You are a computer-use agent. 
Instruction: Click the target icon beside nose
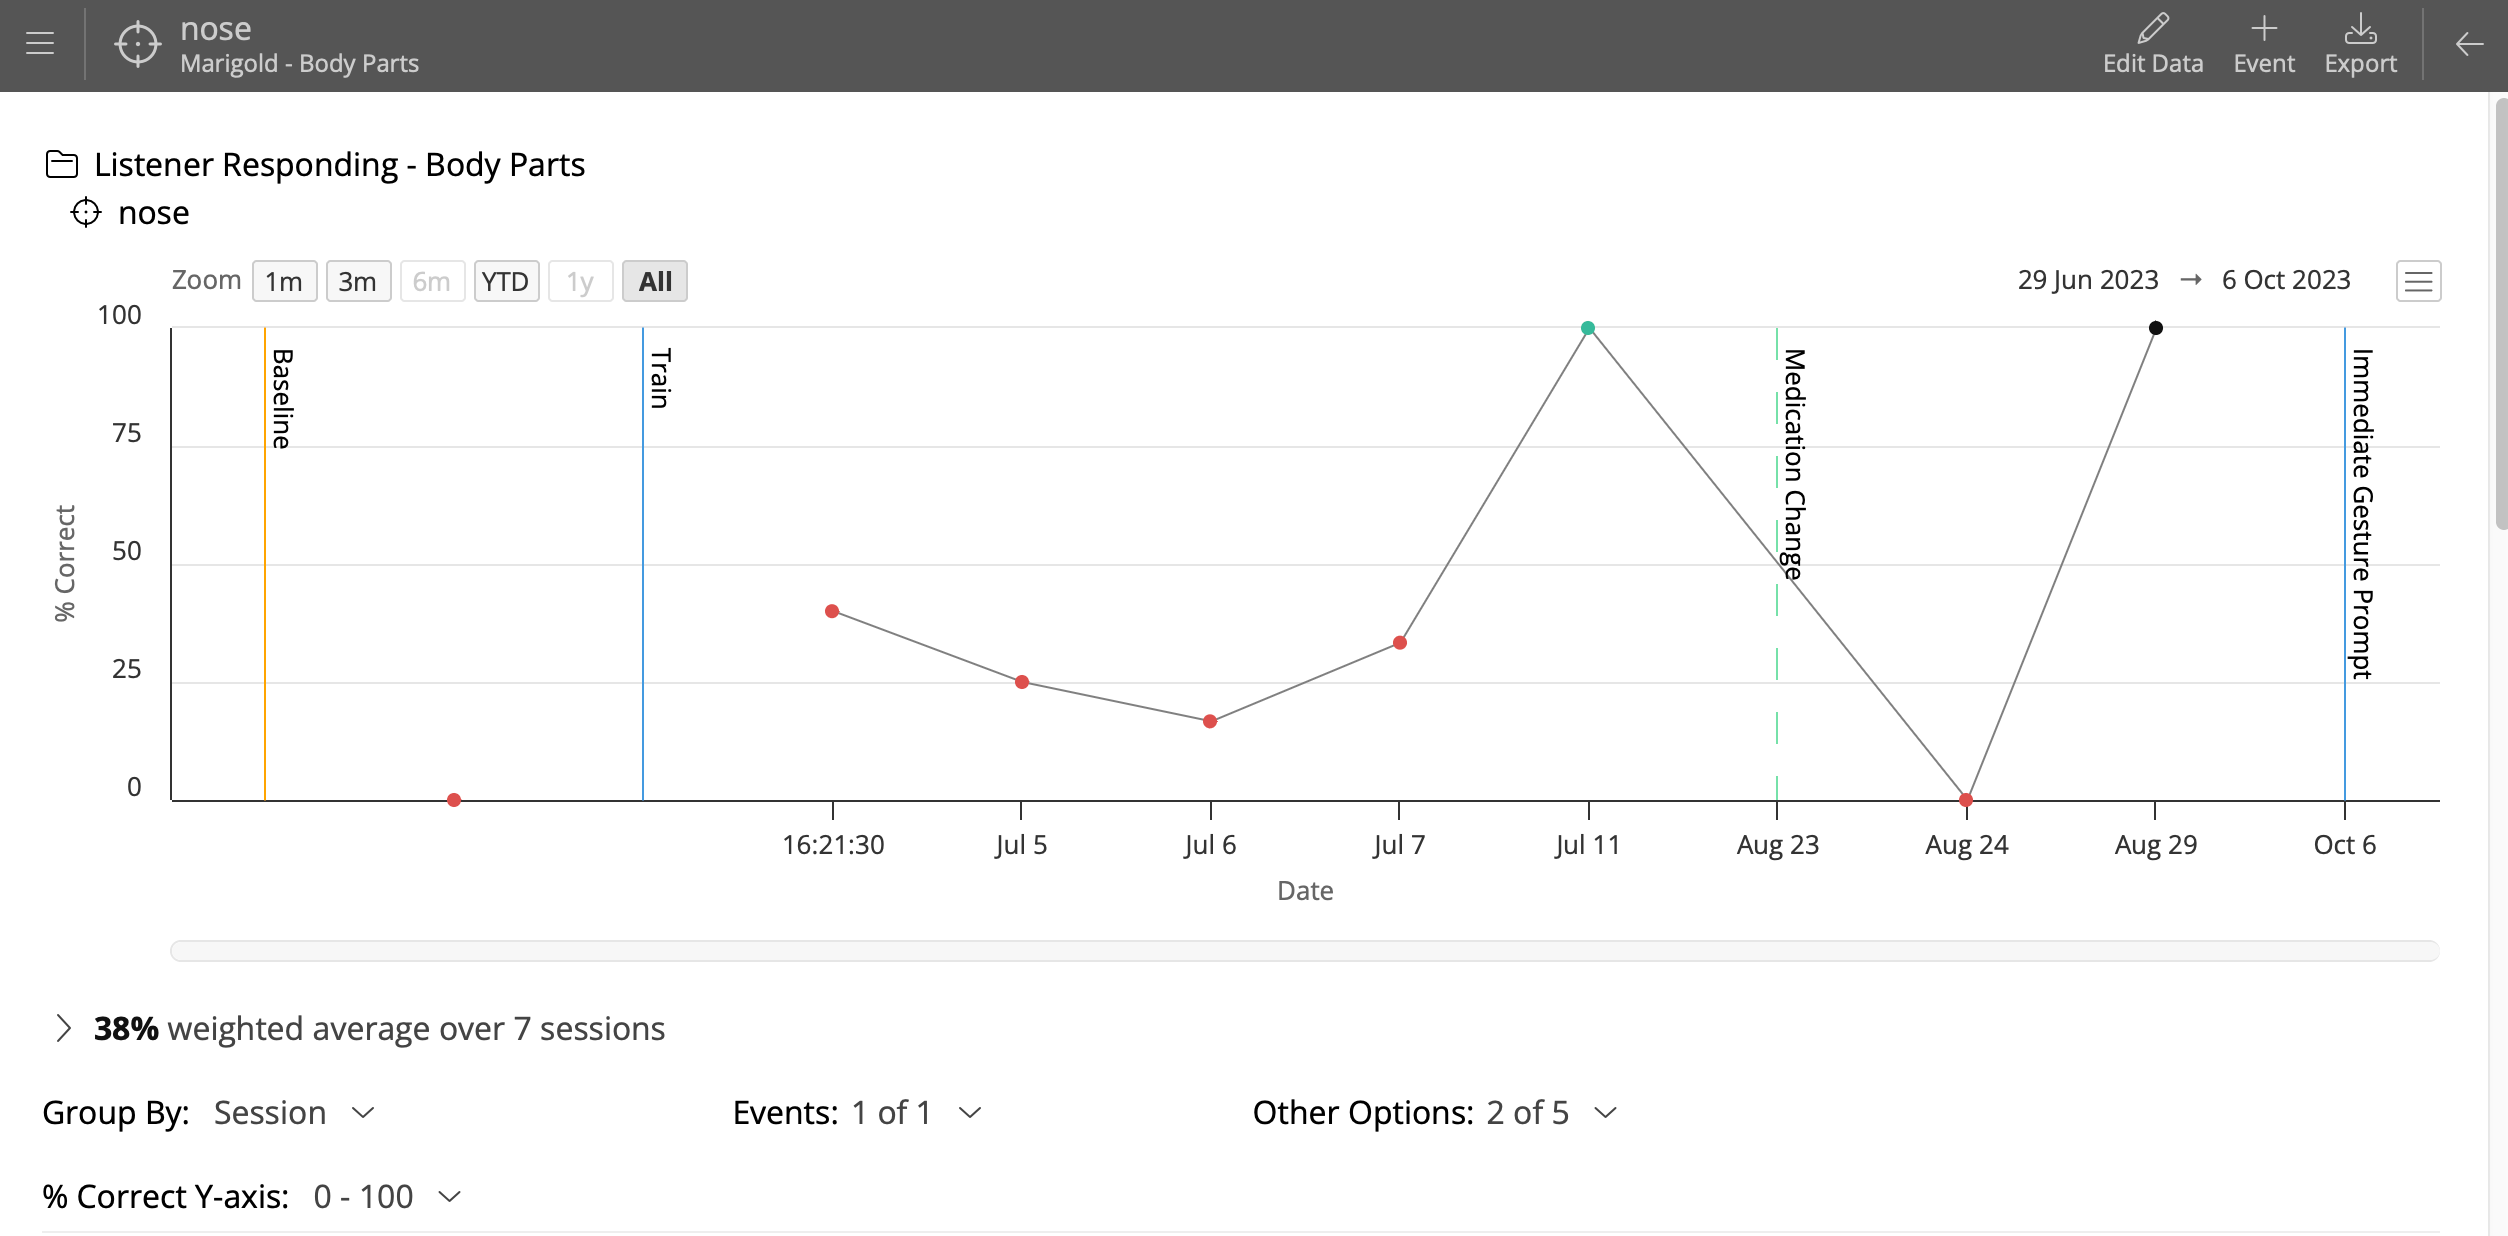[86, 212]
